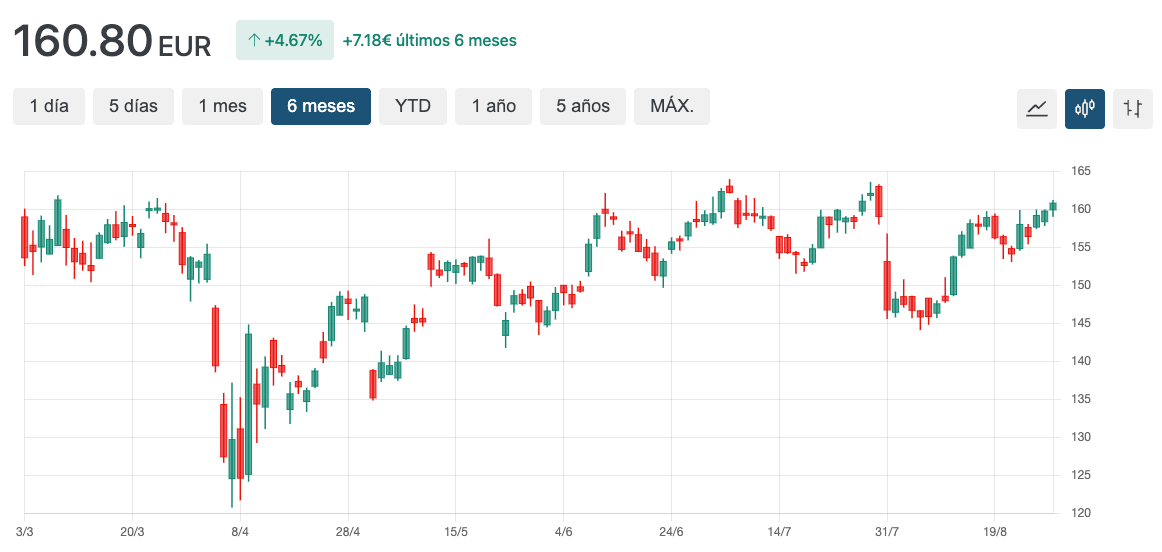
Task: Select the 1 día time range
Action: pos(49,106)
